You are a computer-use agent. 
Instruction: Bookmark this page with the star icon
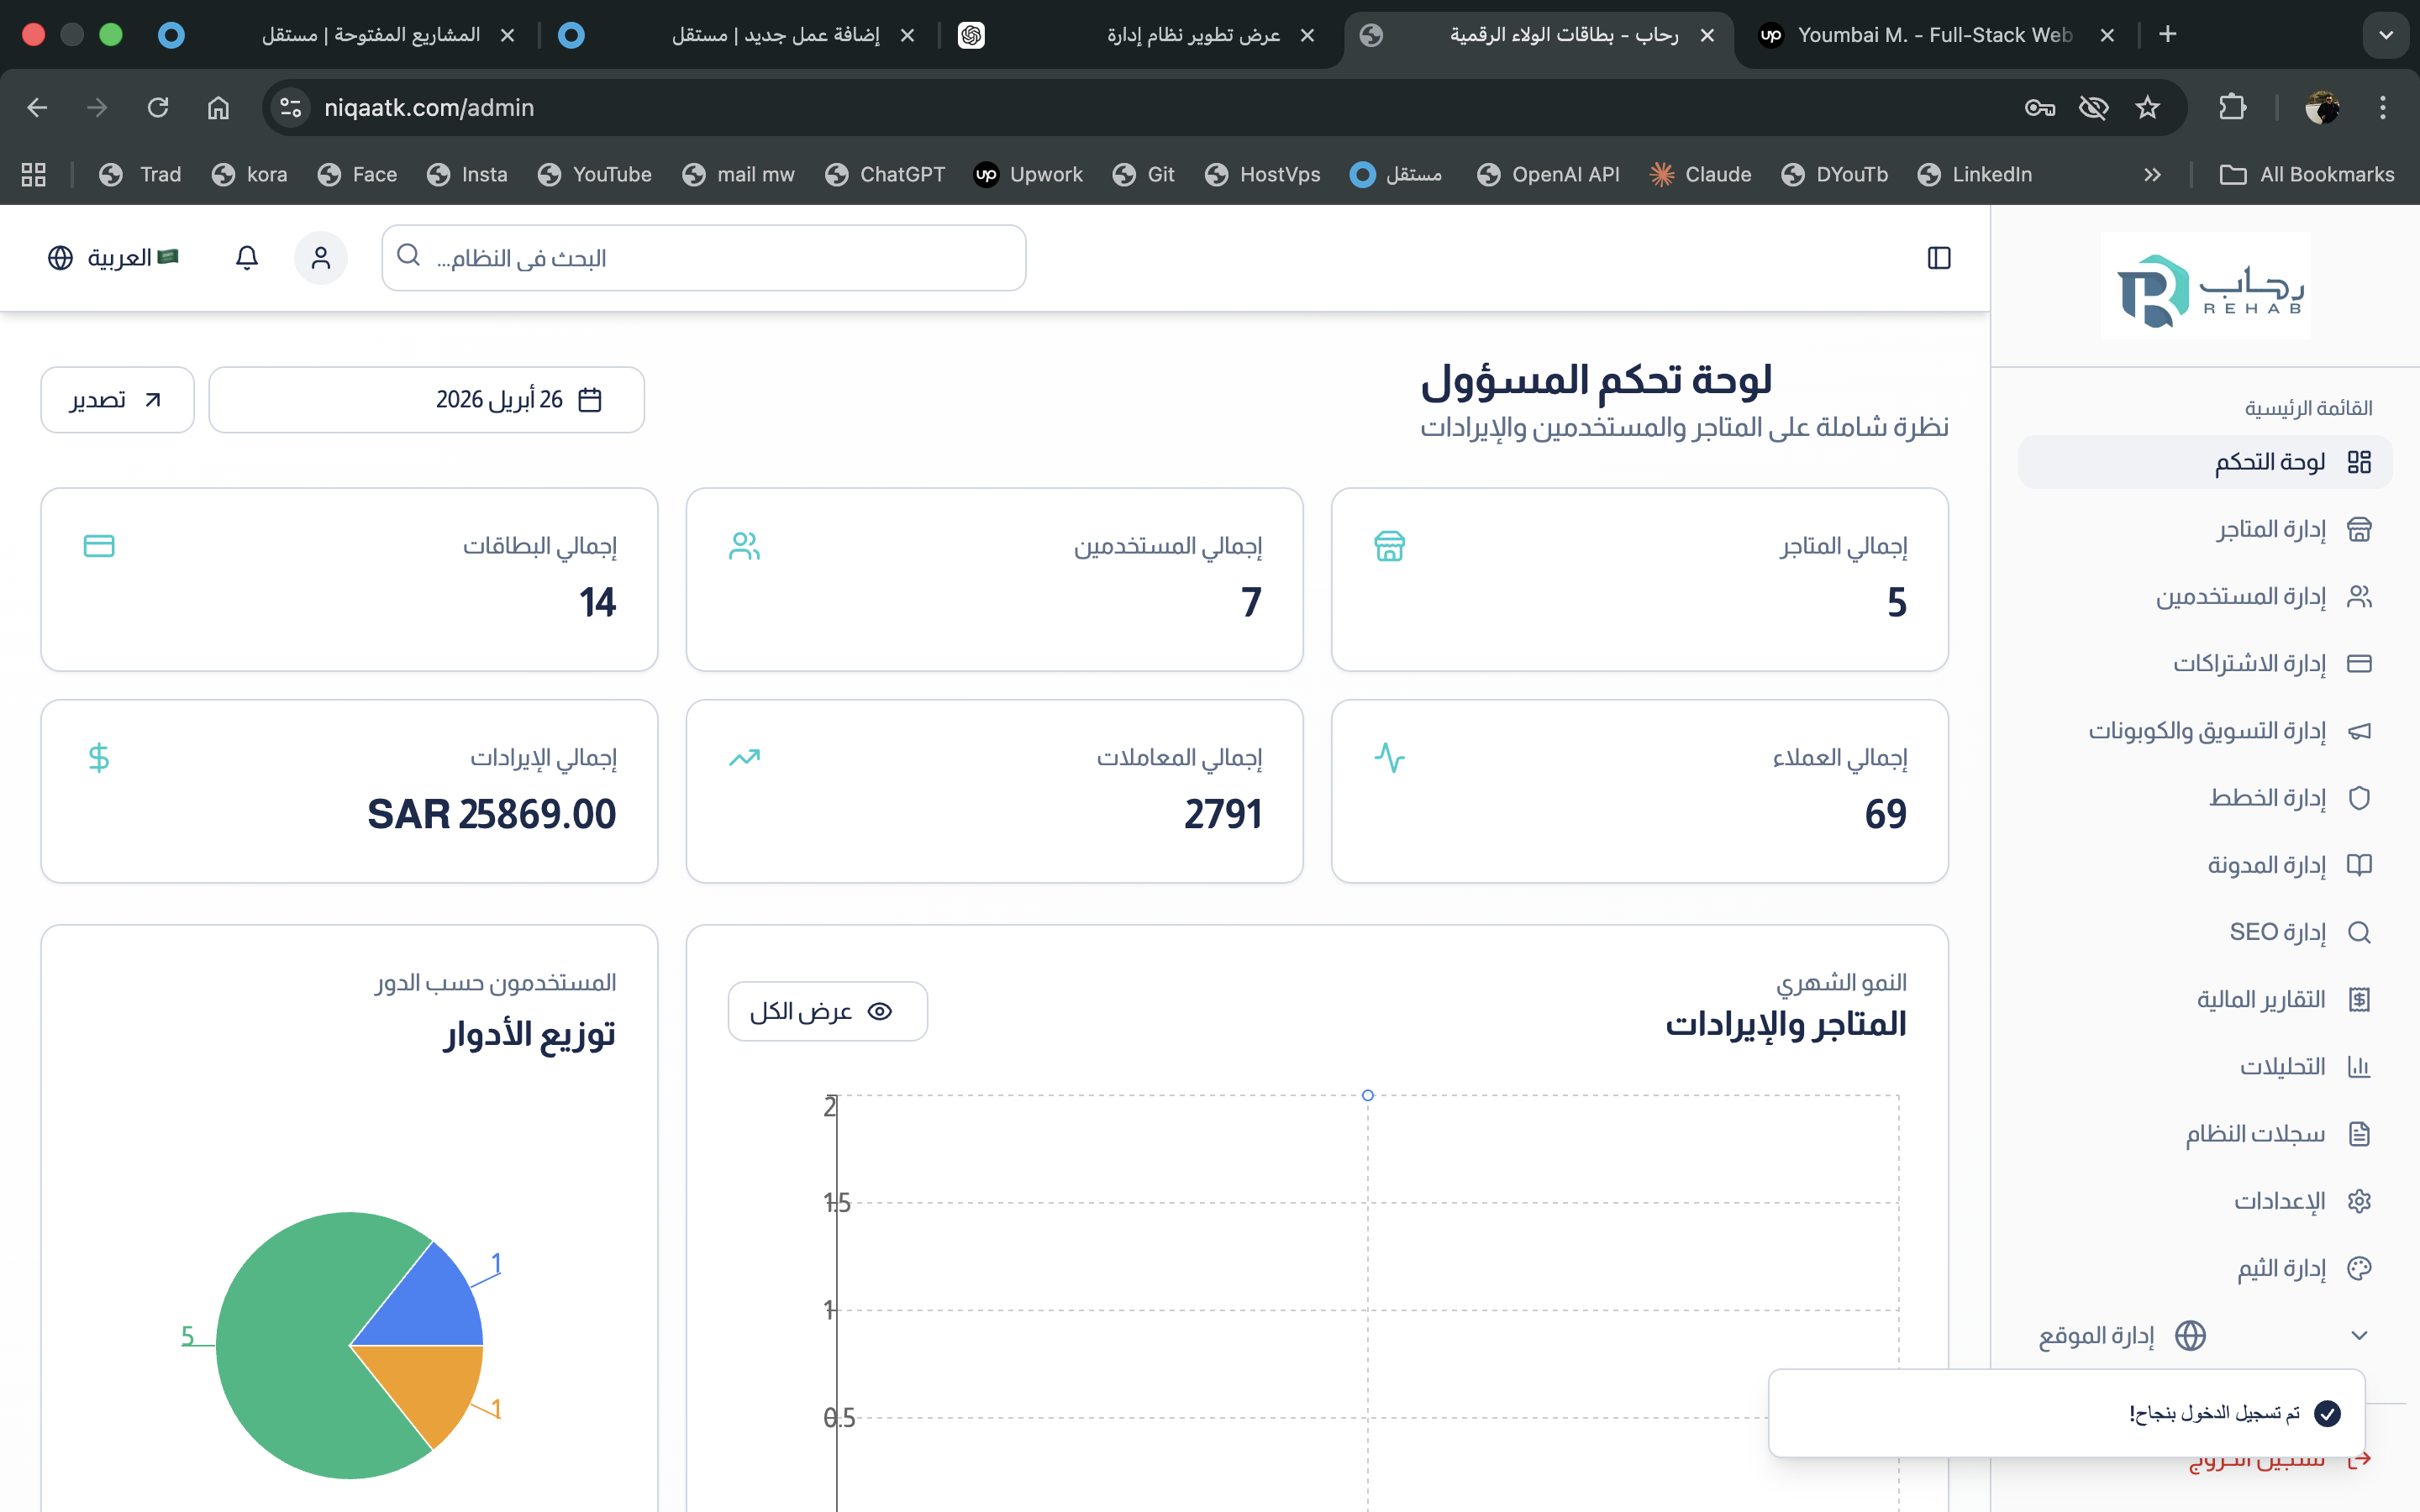(x=2147, y=107)
